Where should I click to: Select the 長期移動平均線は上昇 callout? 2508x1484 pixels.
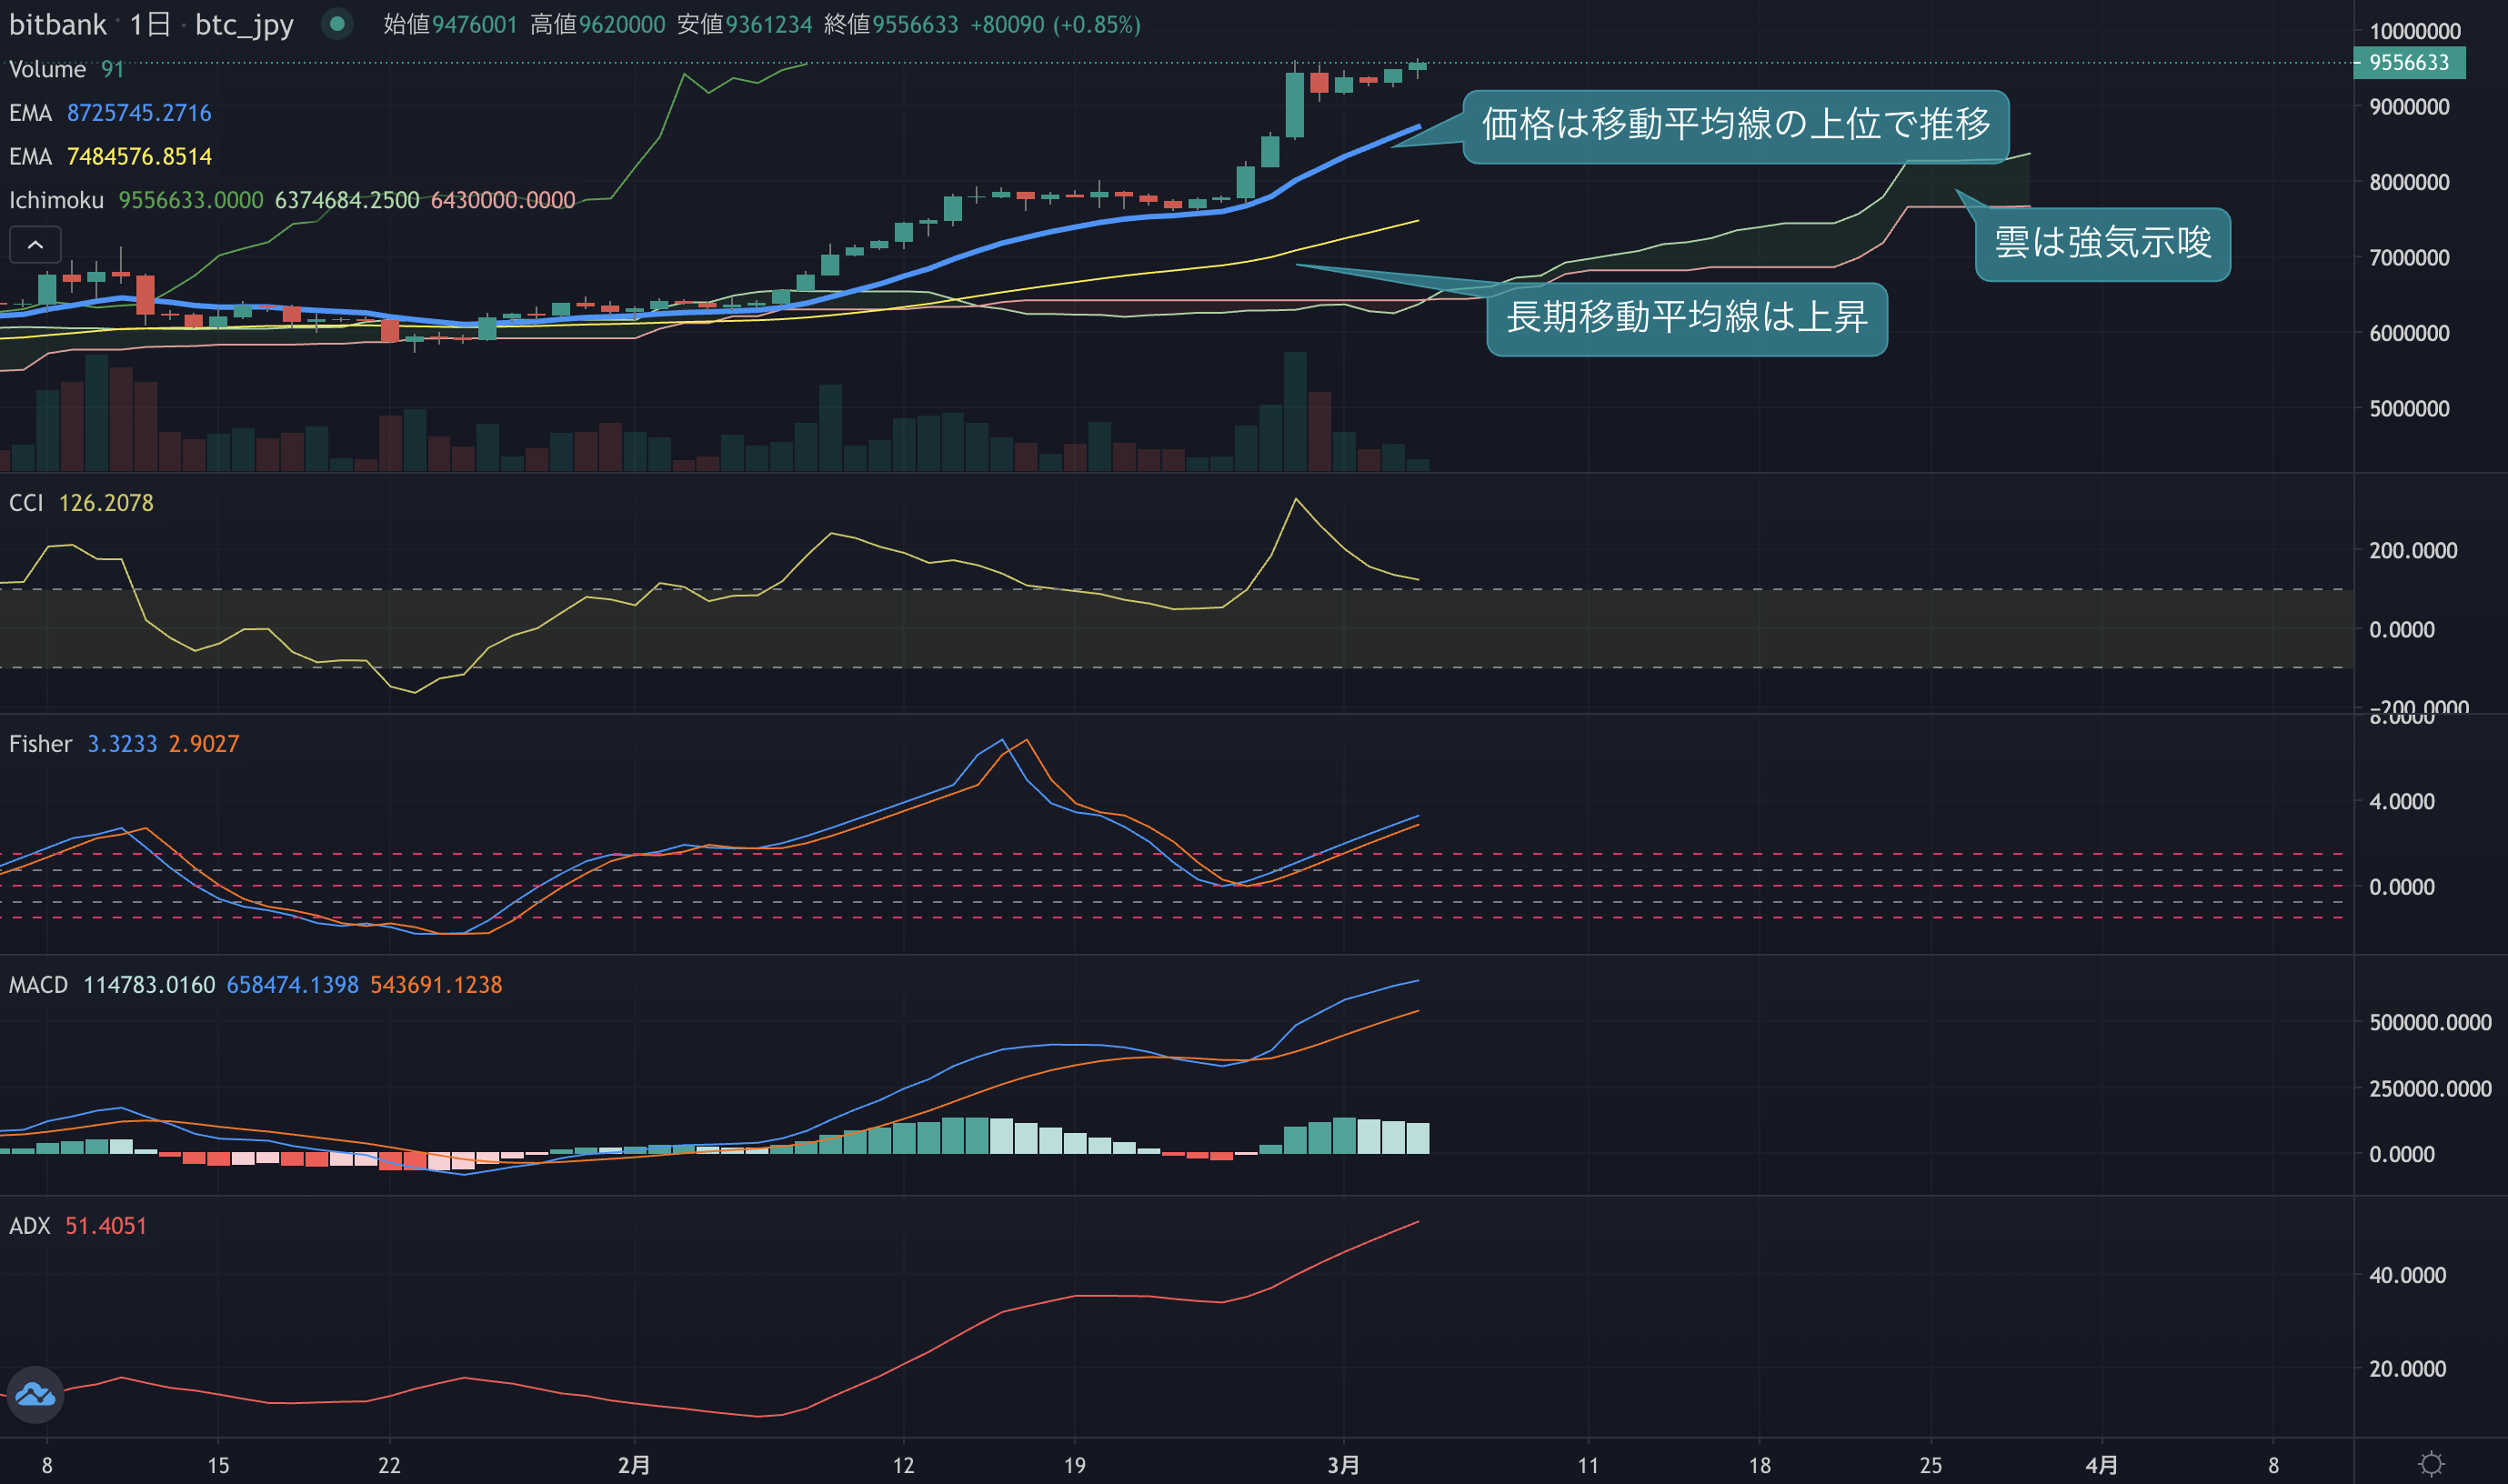[1687, 319]
